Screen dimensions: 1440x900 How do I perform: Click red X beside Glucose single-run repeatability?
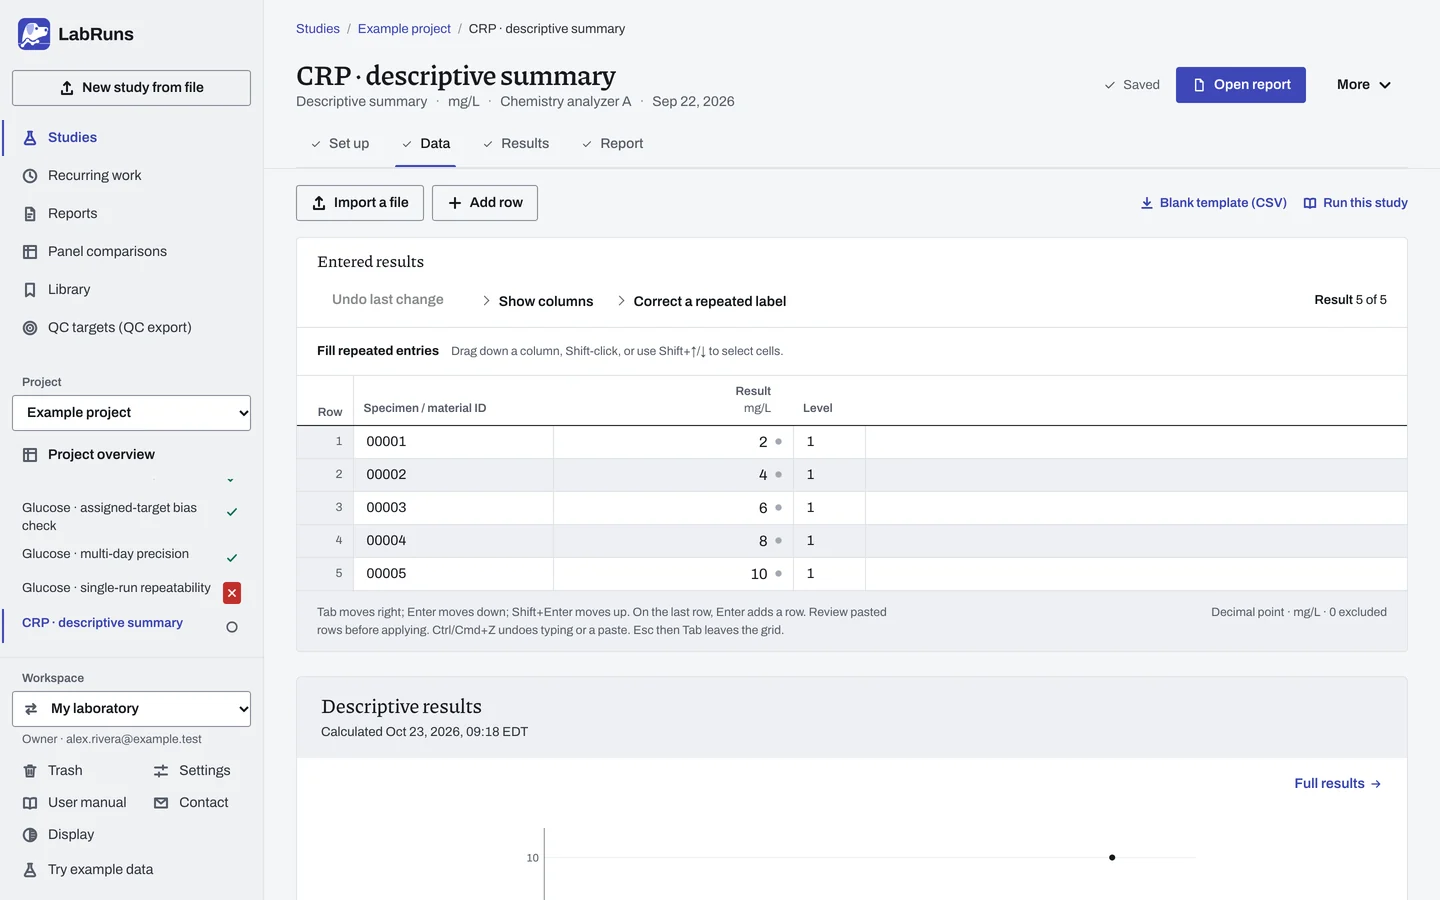pyautogui.click(x=232, y=593)
